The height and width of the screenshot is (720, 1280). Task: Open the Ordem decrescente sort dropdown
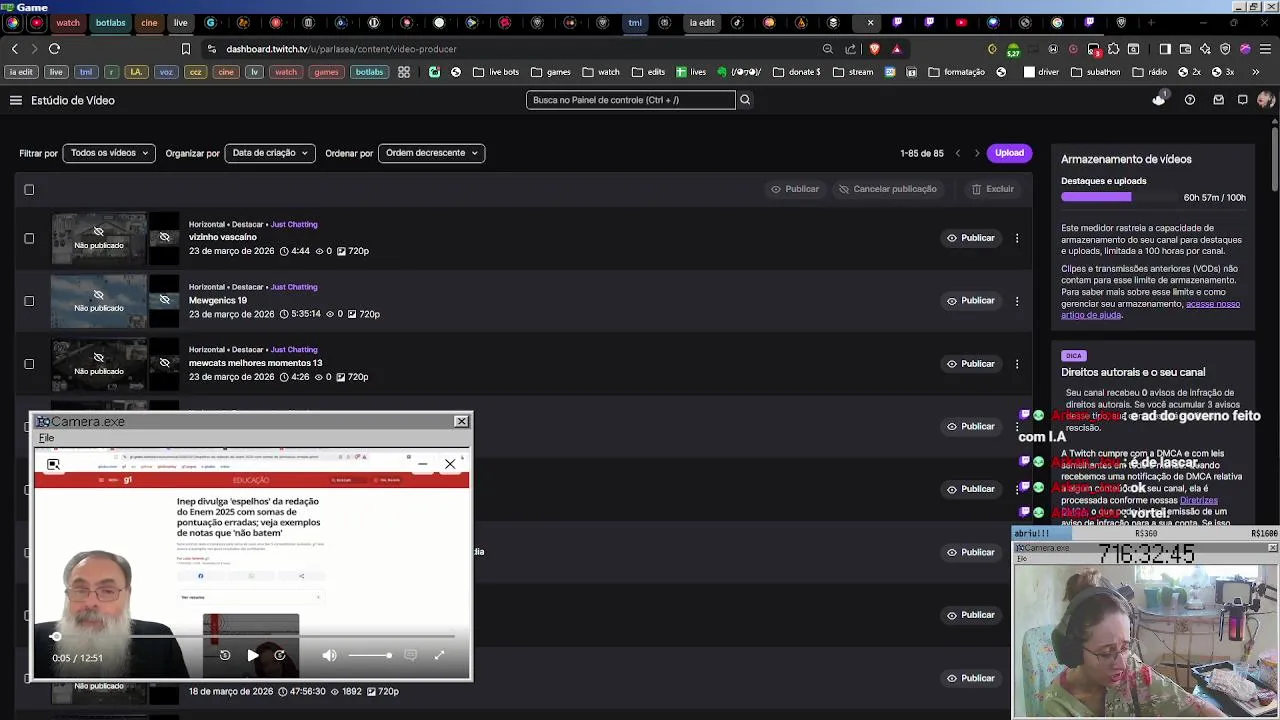[x=432, y=153]
